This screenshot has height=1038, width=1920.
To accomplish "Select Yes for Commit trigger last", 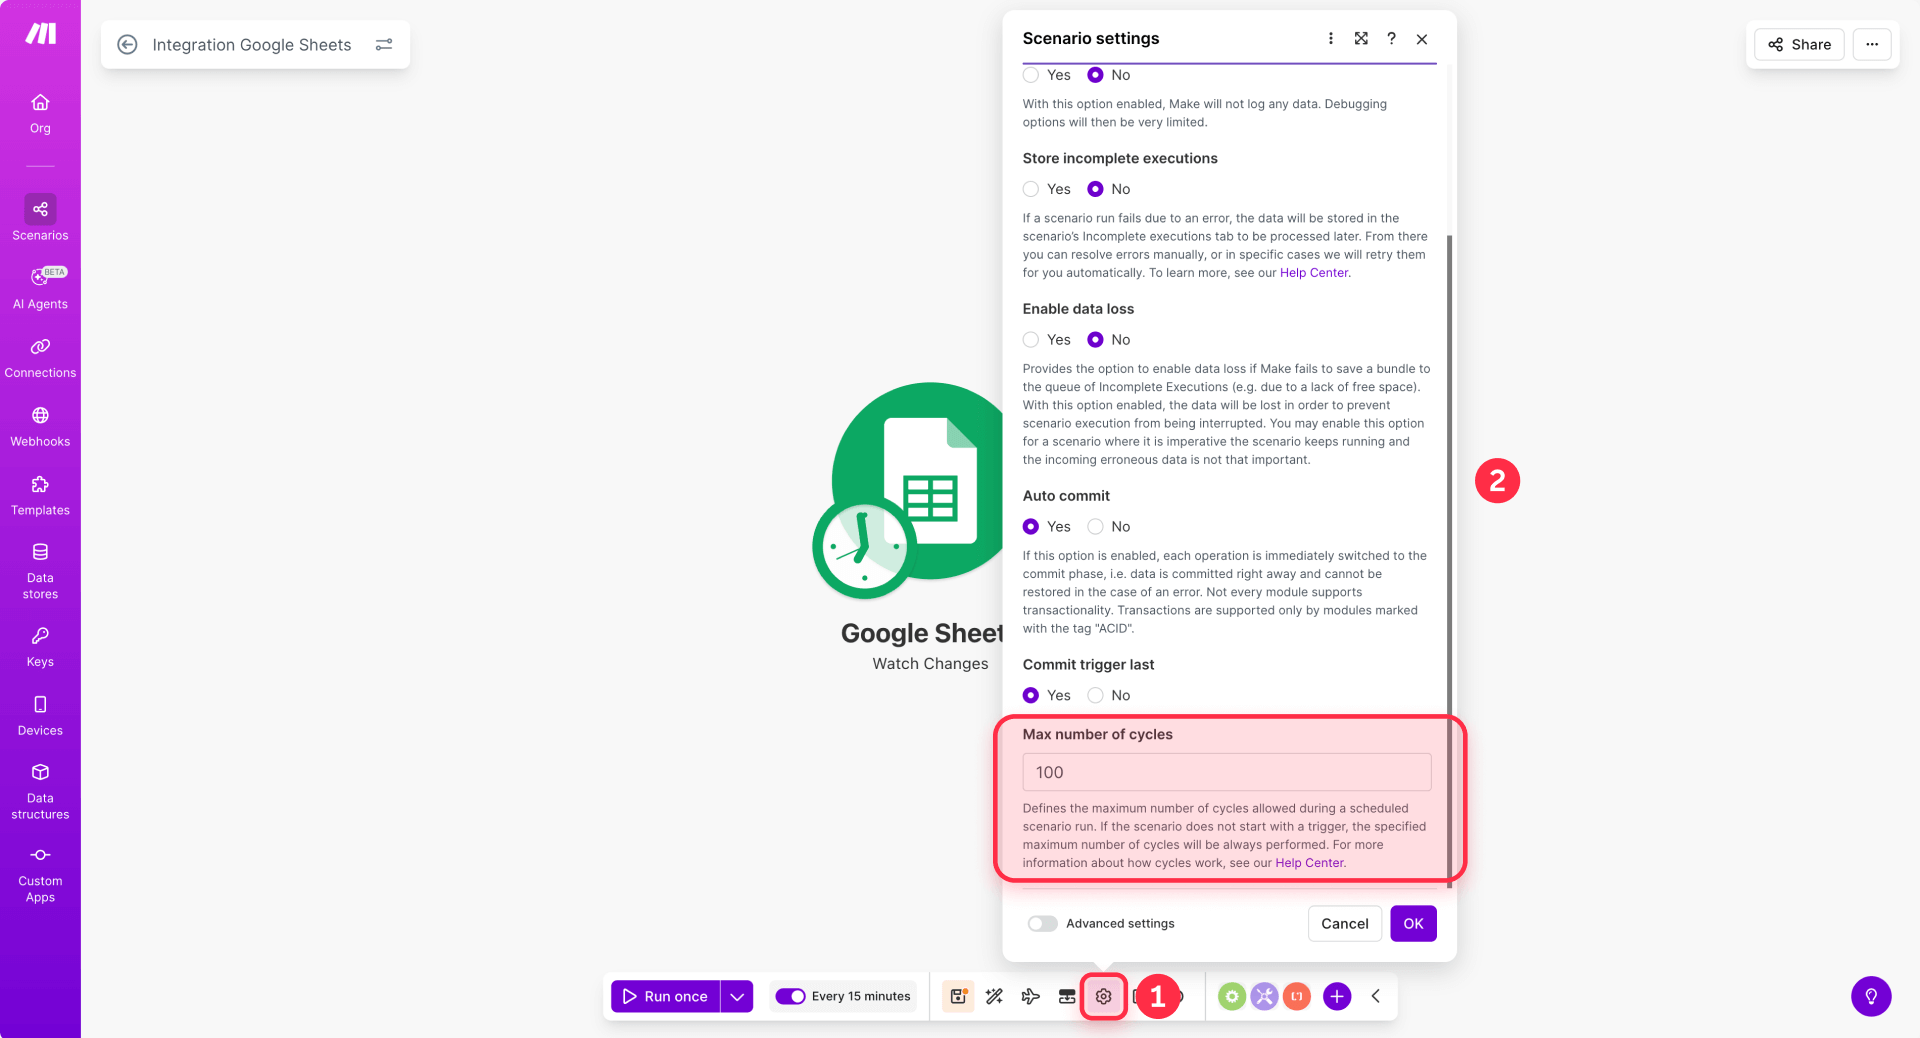I will (1031, 695).
